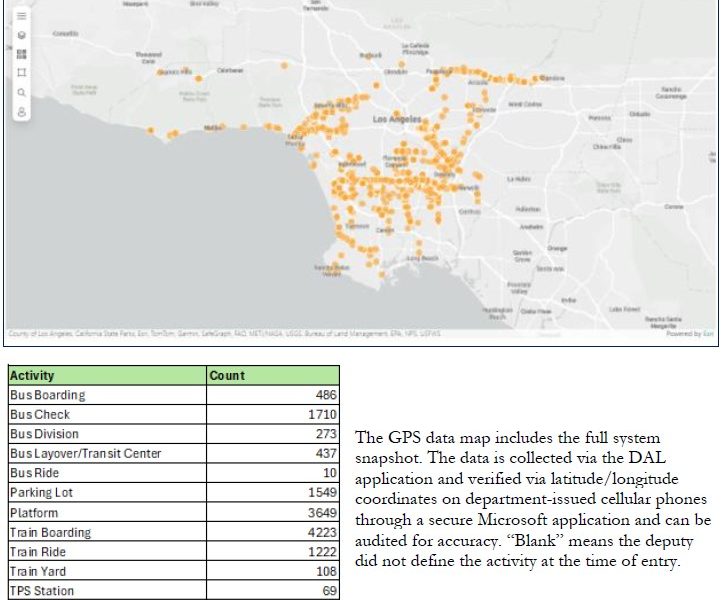
Task: Click the 'Los Angeles' map label
Action: point(397,119)
